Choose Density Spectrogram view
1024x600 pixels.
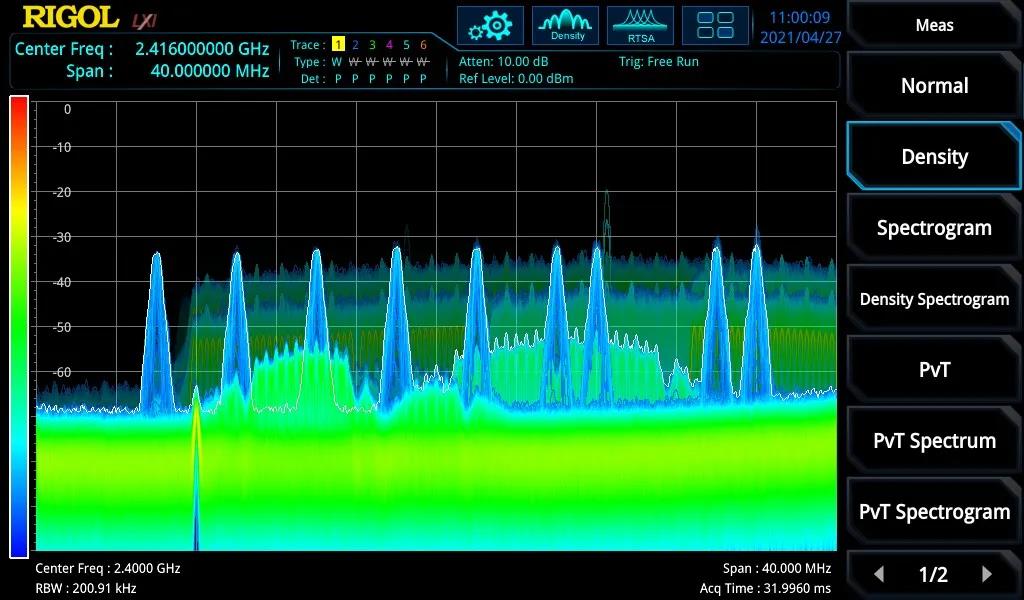click(x=934, y=299)
